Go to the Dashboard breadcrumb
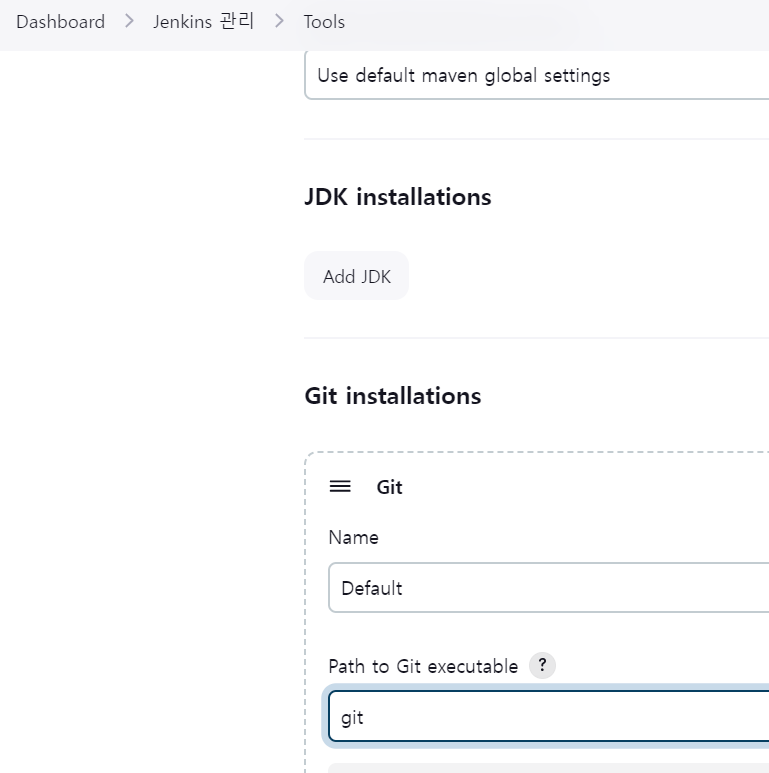 pyautogui.click(x=61, y=22)
